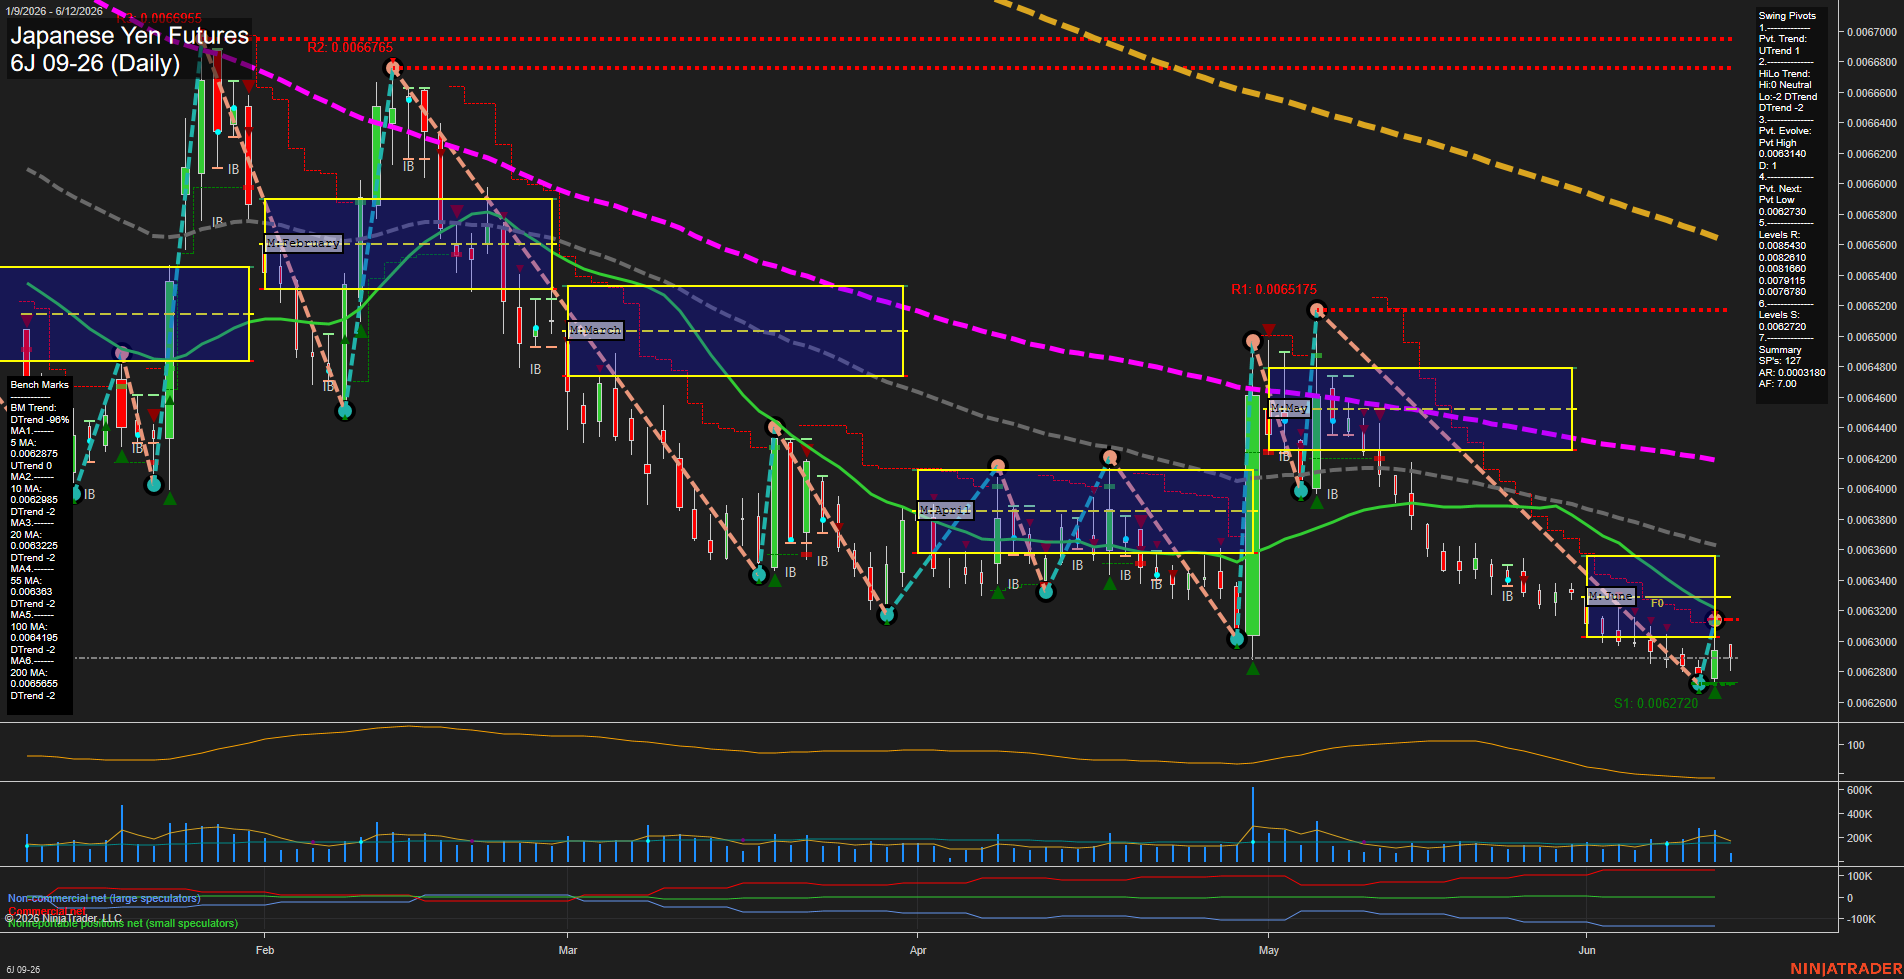Click the 'F0' label beside M:June
This screenshot has width=1904, height=979.
(1657, 603)
